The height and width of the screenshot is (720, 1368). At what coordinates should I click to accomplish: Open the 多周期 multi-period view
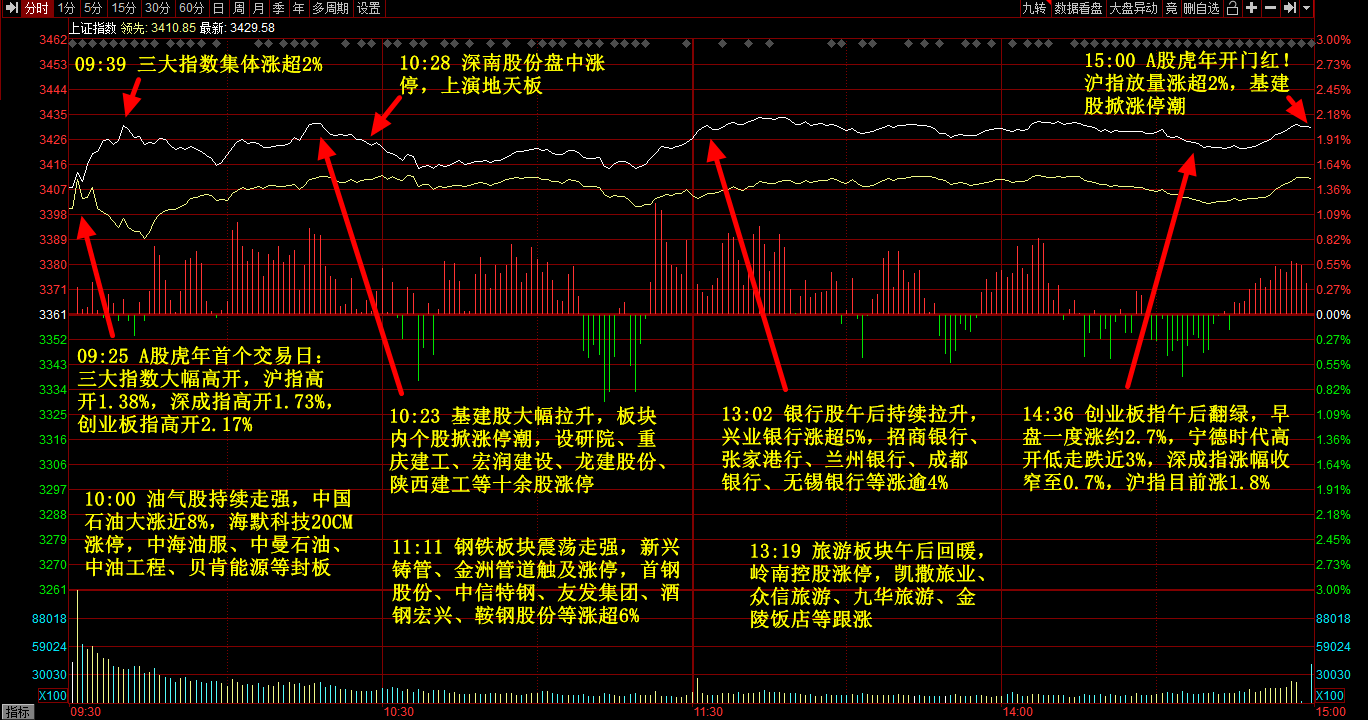(x=330, y=8)
